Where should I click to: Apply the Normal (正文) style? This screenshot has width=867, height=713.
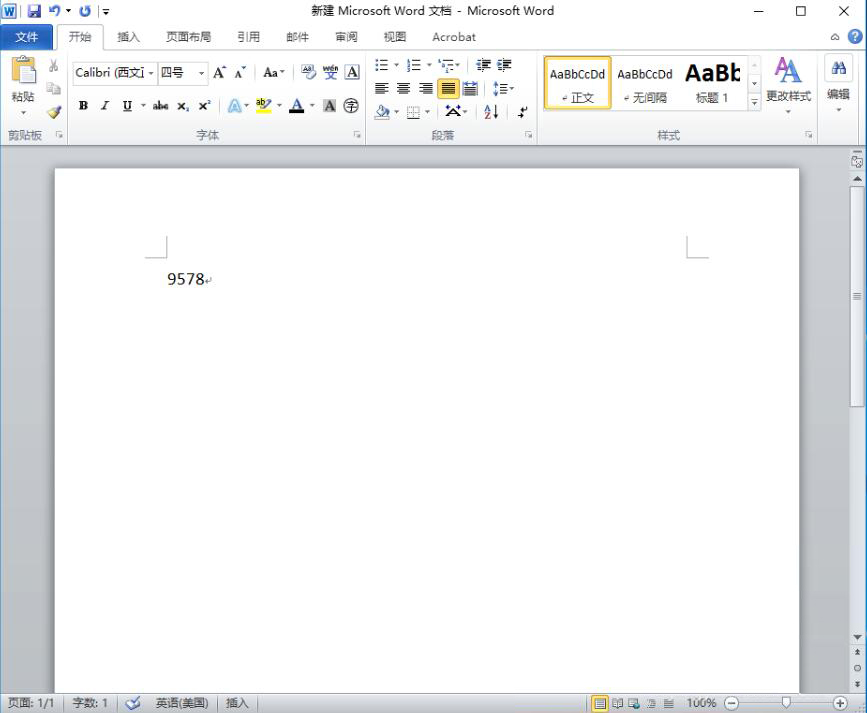tap(577, 83)
